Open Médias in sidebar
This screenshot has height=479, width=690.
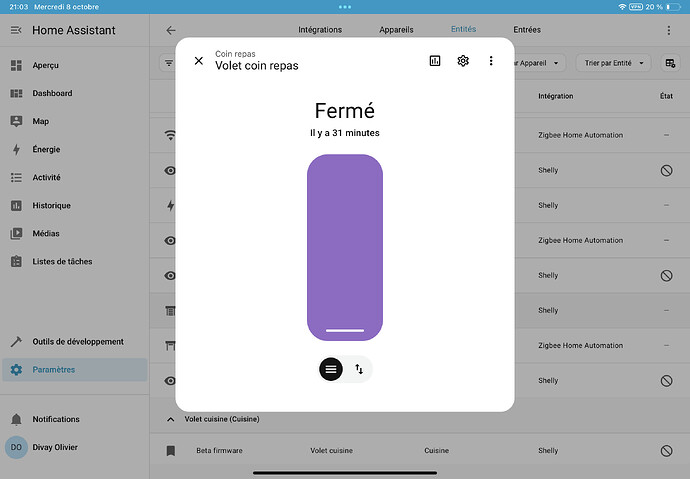[x=75, y=234]
